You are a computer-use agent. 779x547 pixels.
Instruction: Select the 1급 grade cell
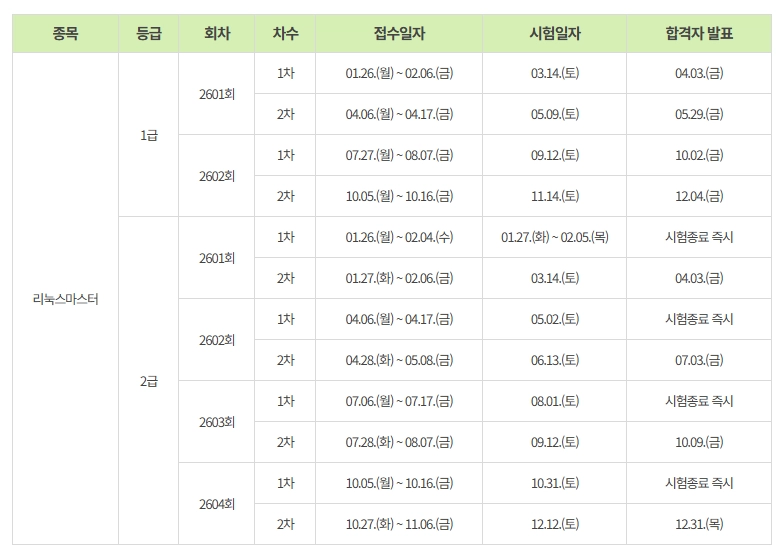coord(149,135)
